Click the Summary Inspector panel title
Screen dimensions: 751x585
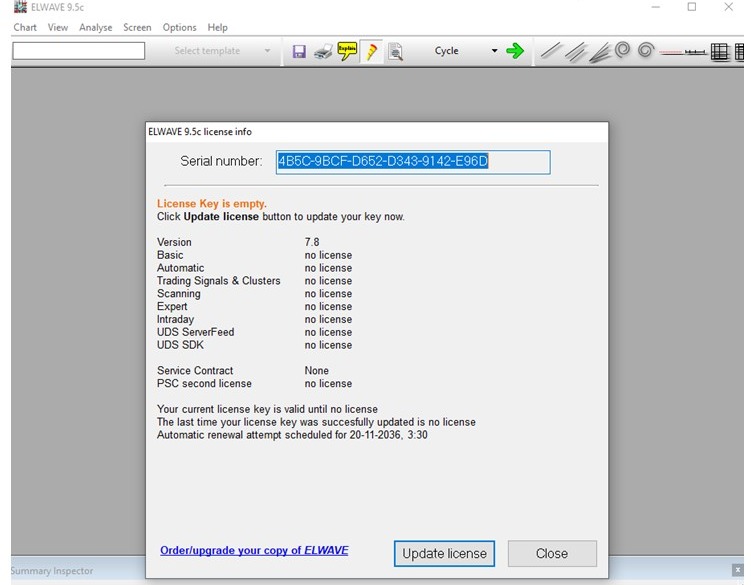pos(52,571)
